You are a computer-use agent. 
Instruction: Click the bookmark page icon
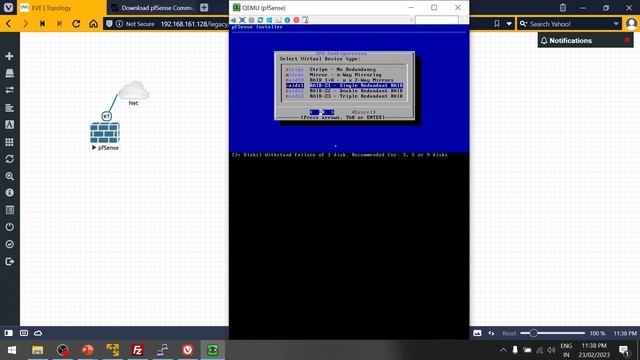click(497, 24)
